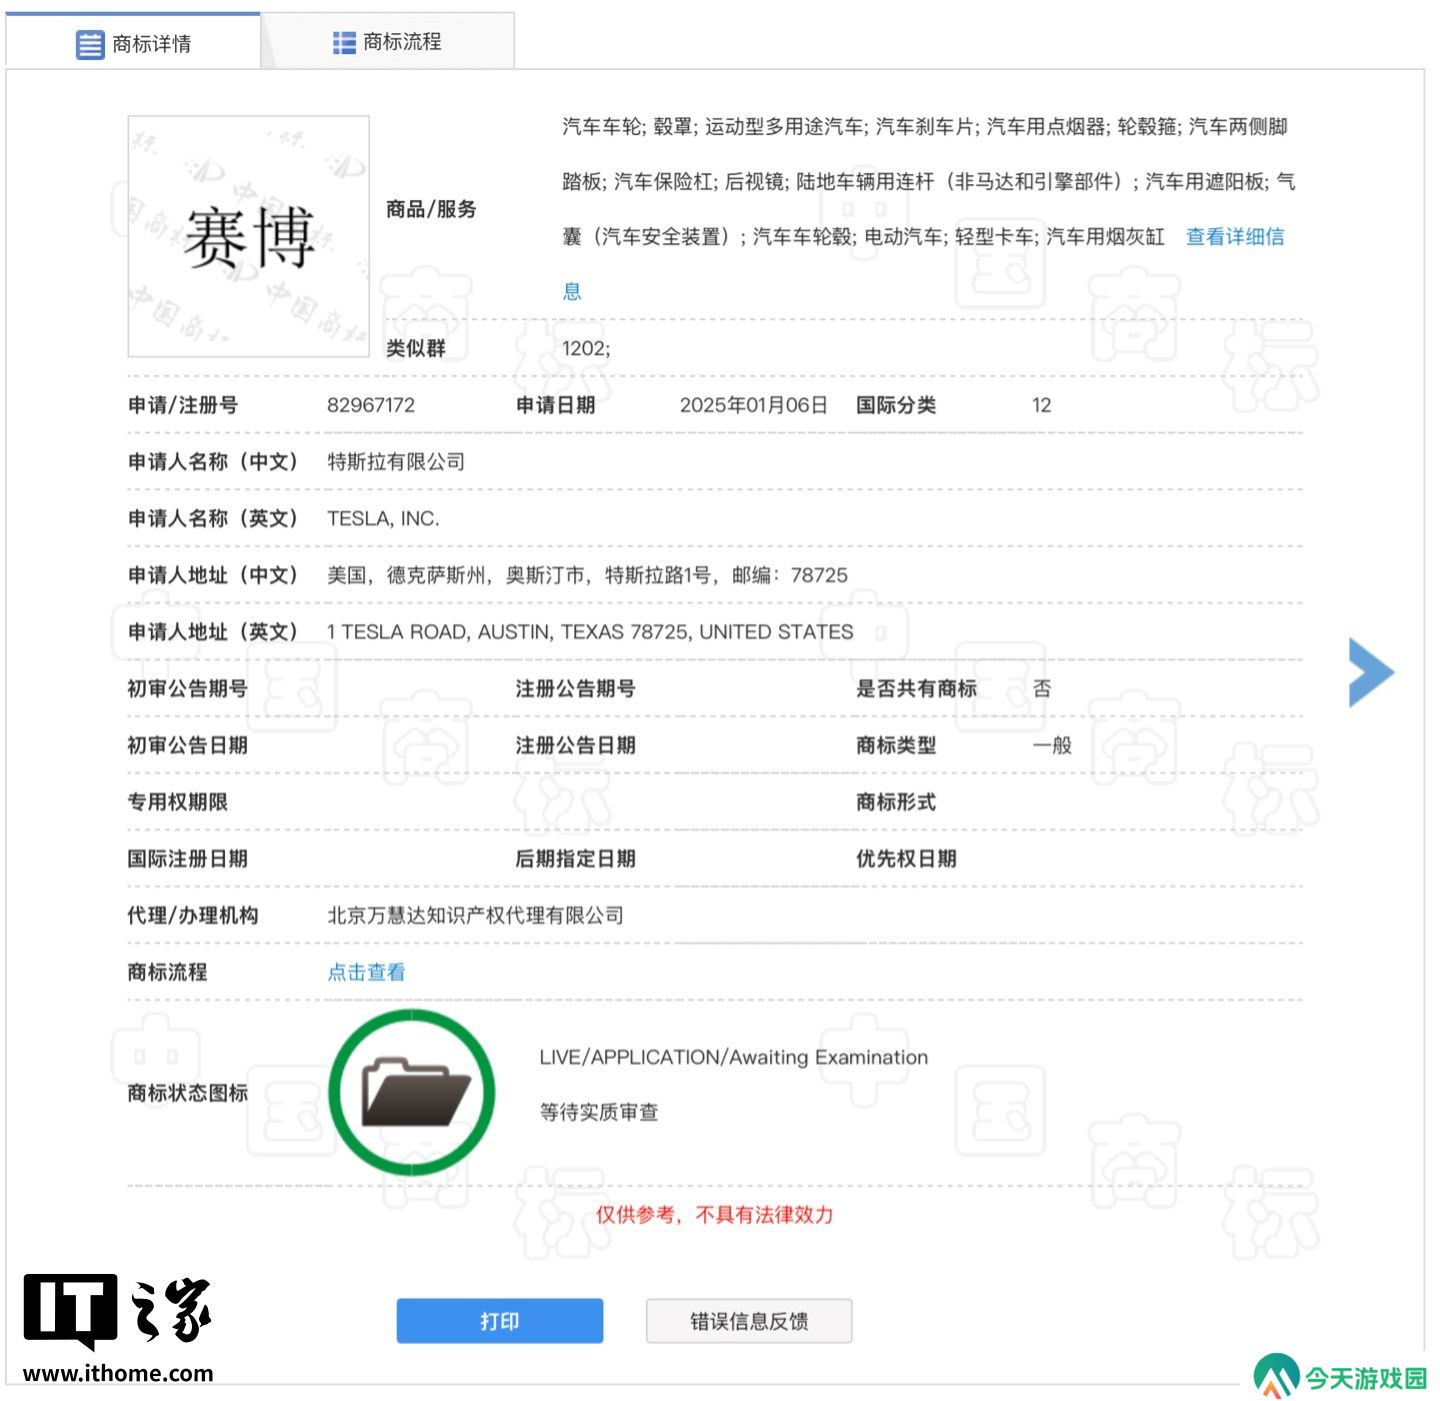
Task: Click the 国际注册日期 label
Action: (x=188, y=859)
